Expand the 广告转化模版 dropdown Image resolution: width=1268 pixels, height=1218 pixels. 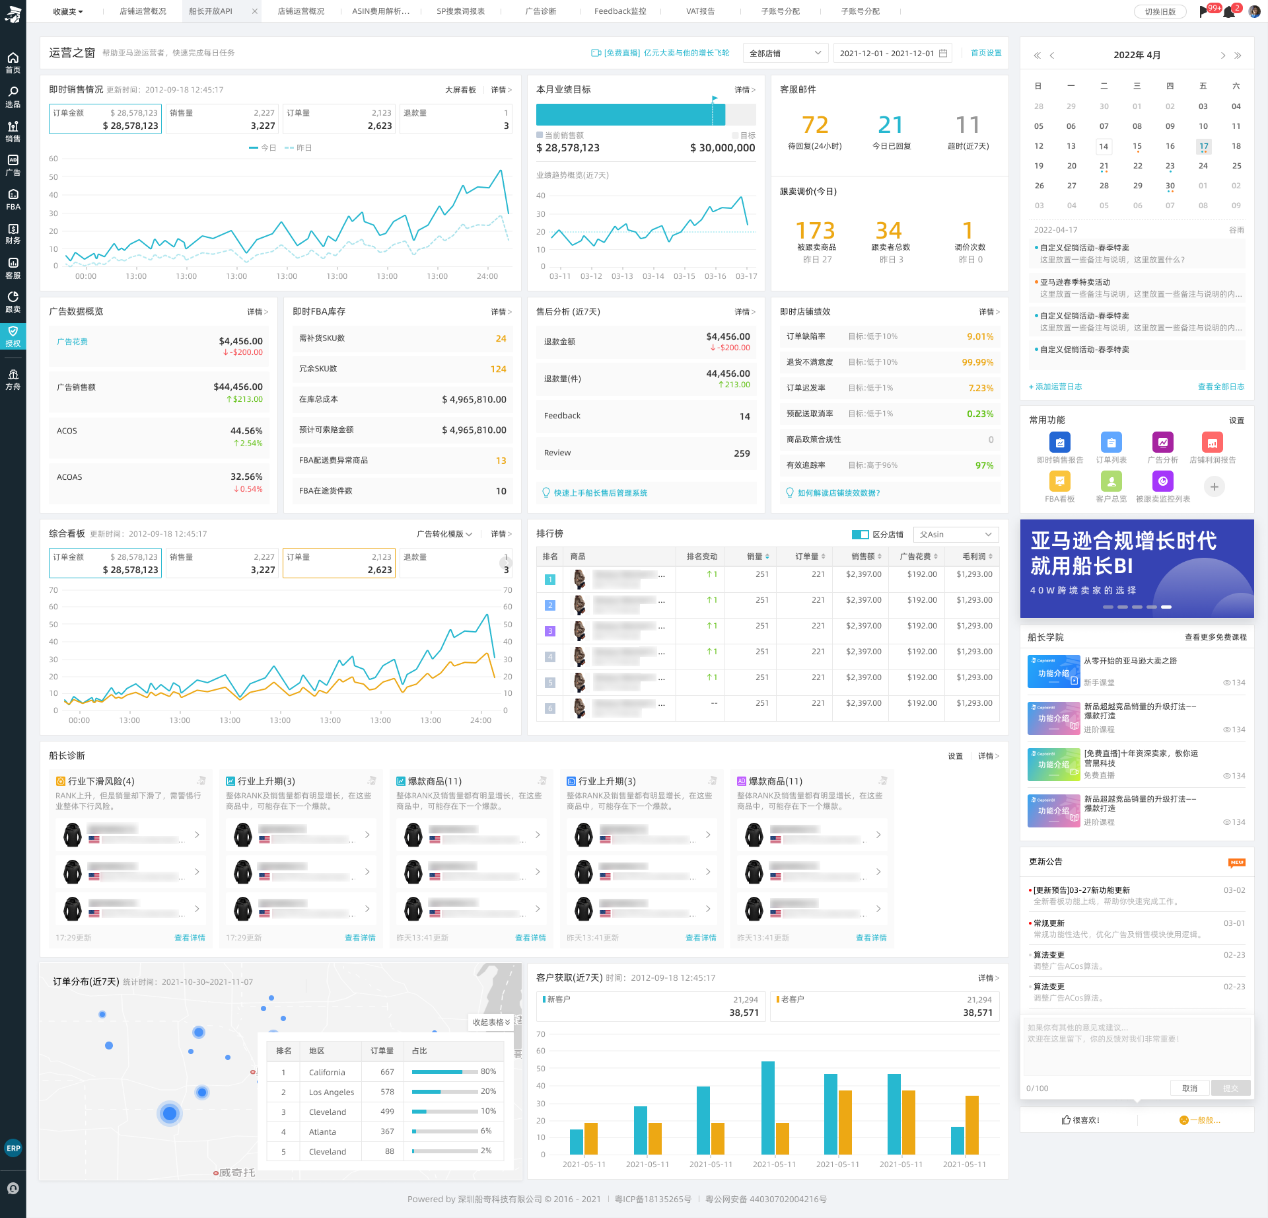click(x=444, y=534)
